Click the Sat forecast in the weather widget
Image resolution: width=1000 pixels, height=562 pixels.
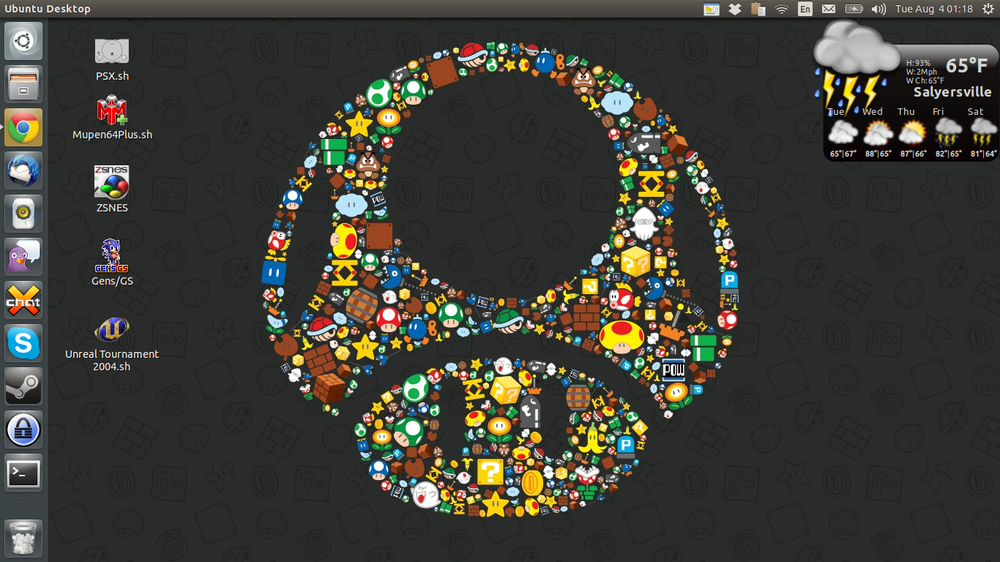pyautogui.click(x=982, y=133)
